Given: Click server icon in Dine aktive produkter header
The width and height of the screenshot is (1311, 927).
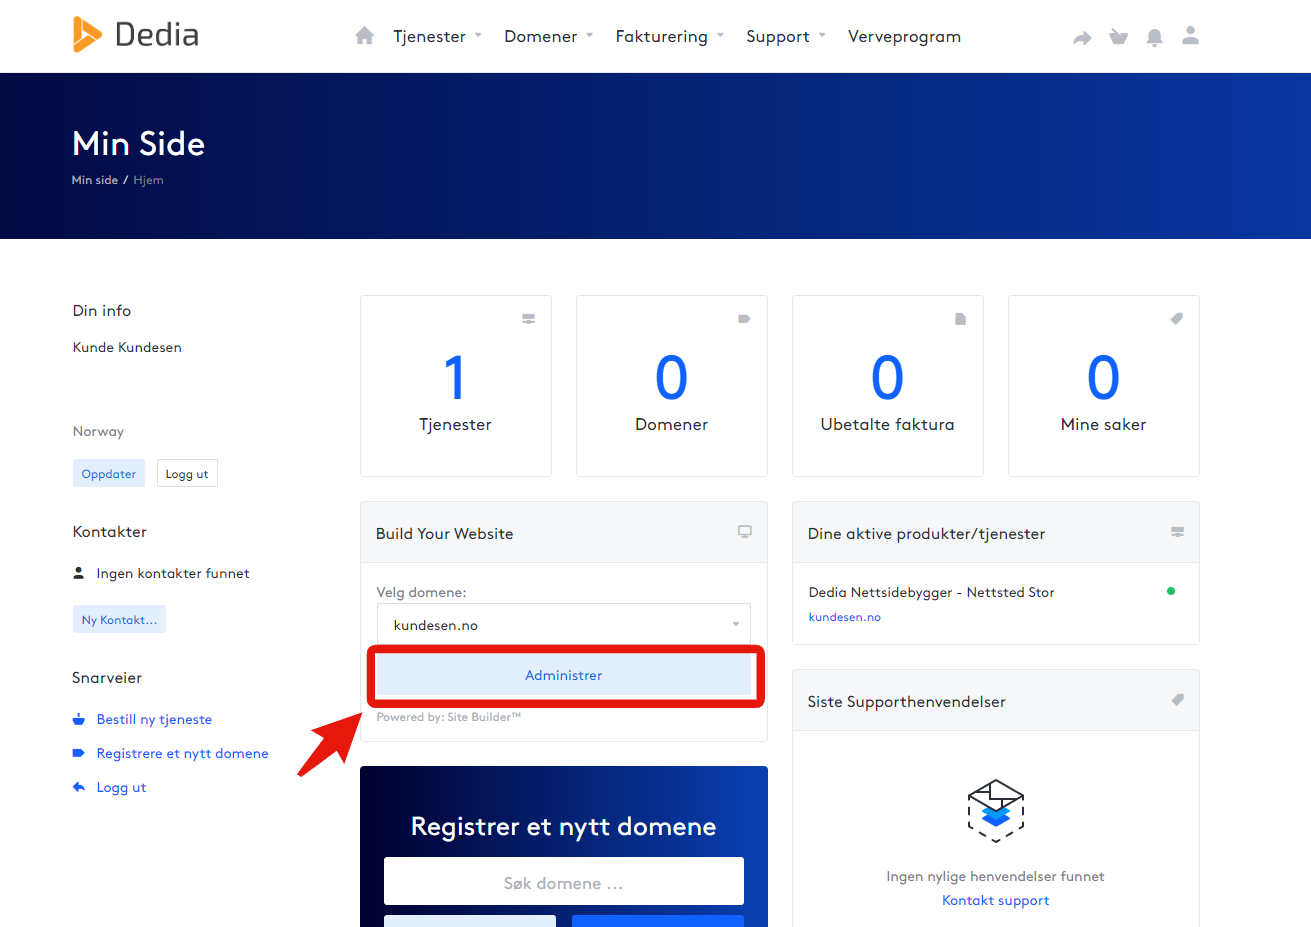Looking at the screenshot, I should pos(1178,532).
